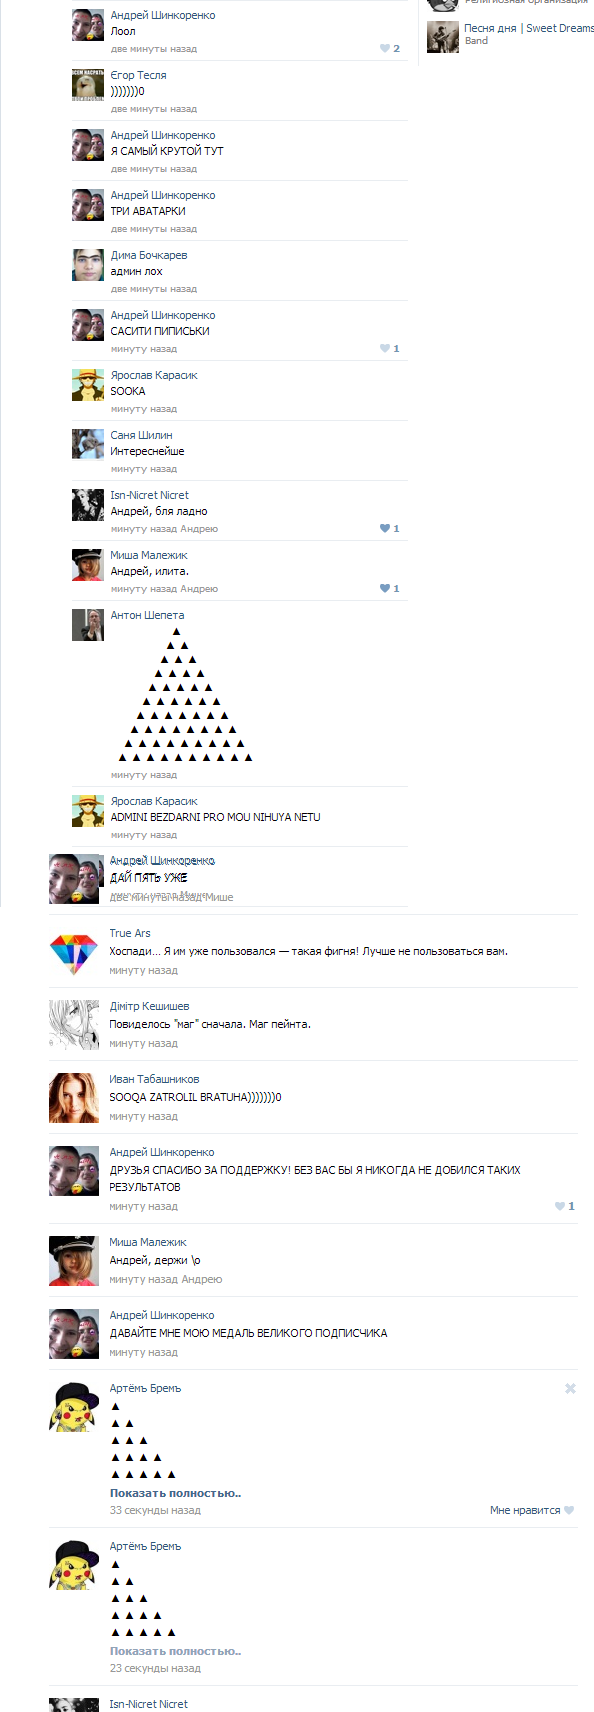
Task: Open Егор Тесля's profile picture
Action: click(88, 85)
